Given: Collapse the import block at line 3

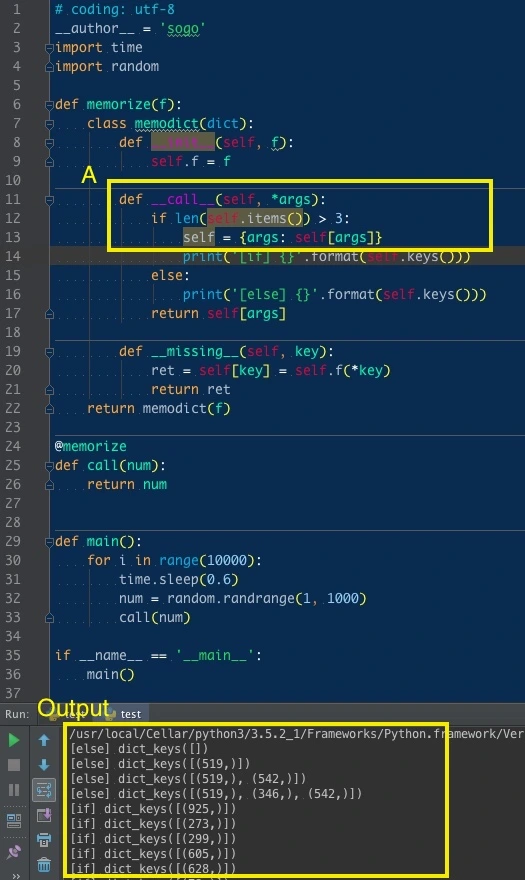Looking at the screenshot, I should pyautogui.click(x=49, y=48).
